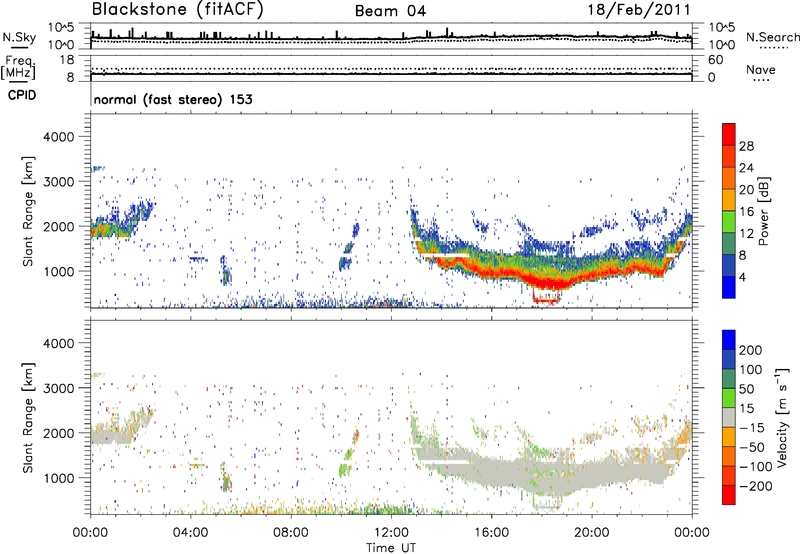Image resolution: width=800 pixels, height=554 pixels.
Task: Click the "CPID" row label
Action: 22,95
